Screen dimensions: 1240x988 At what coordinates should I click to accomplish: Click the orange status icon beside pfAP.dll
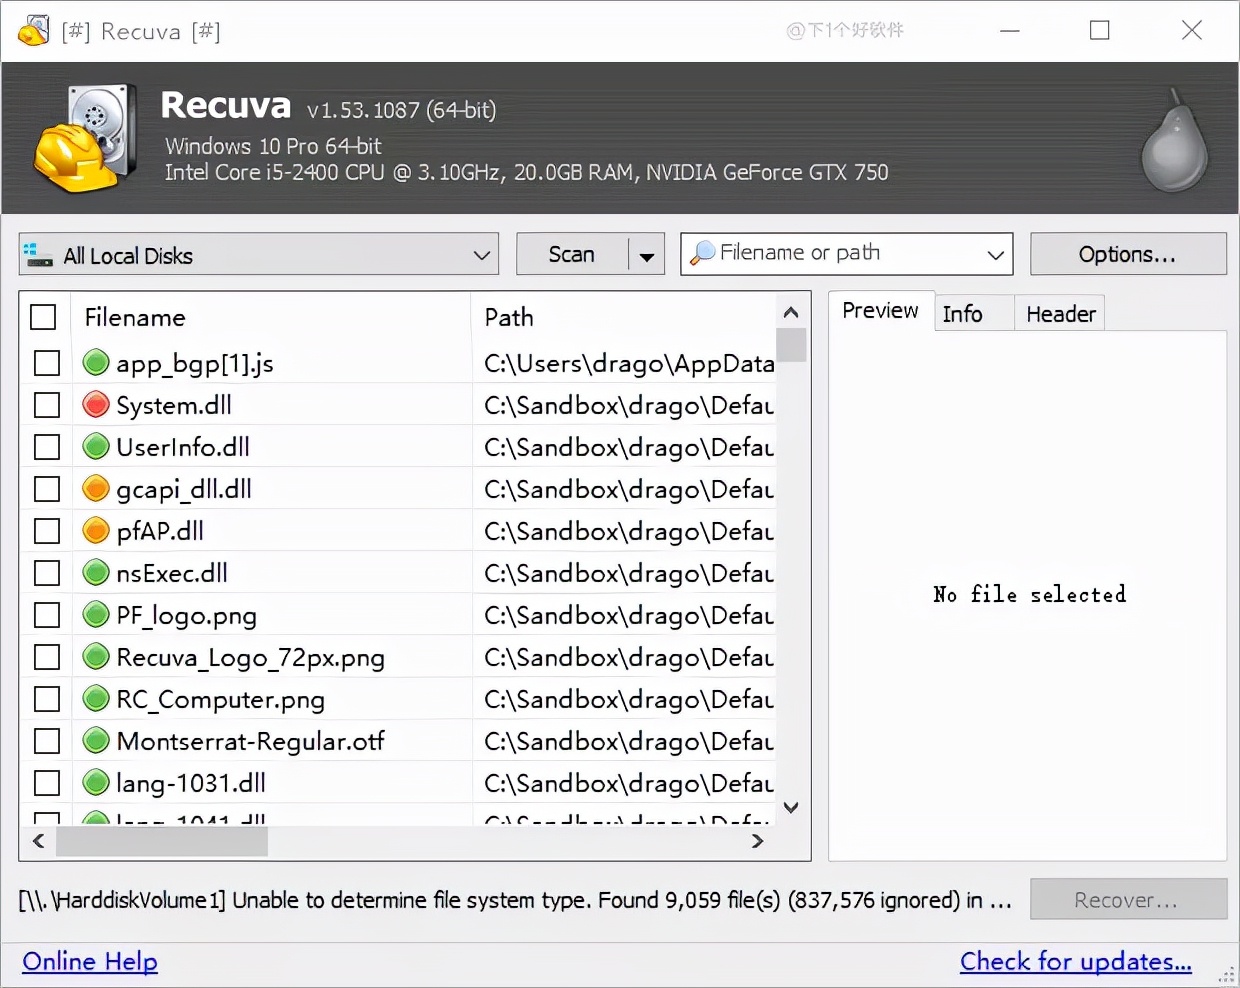96,531
